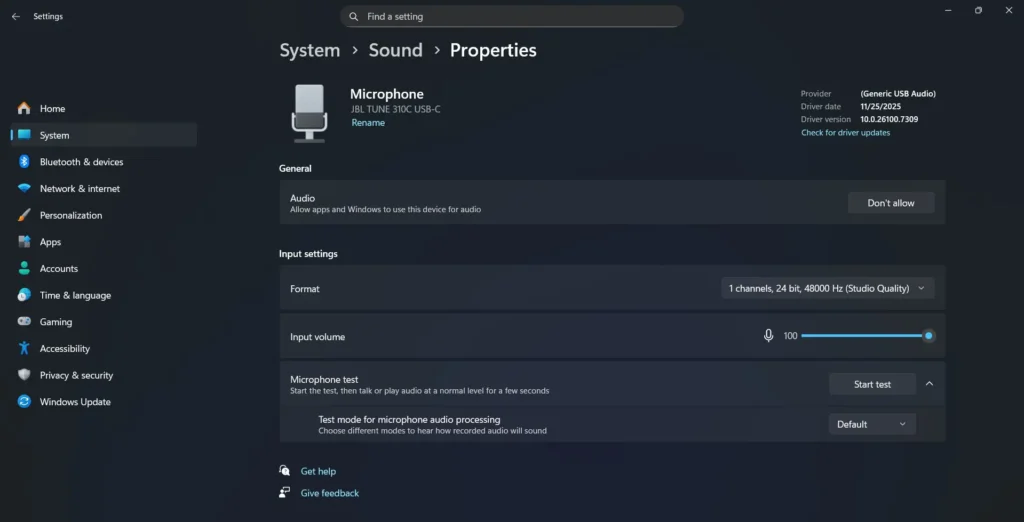Click the System monitor icon in sidebar

(x=24, y=135)
